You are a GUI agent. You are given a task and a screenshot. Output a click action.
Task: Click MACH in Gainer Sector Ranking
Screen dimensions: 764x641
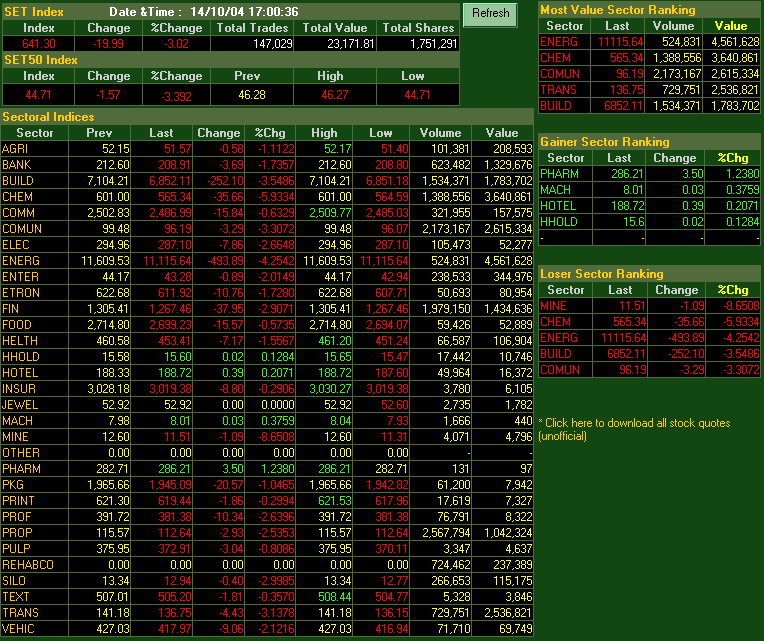click(x=555, y=190)
